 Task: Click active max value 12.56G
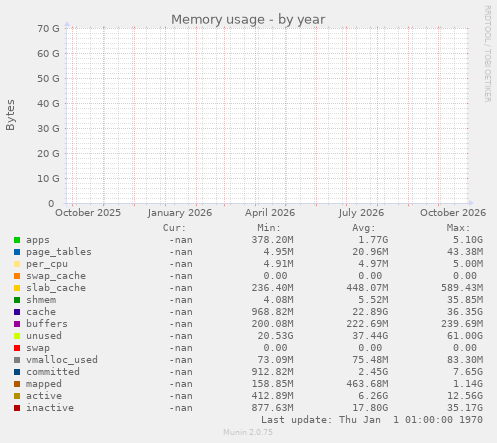(x=465, y=396)
